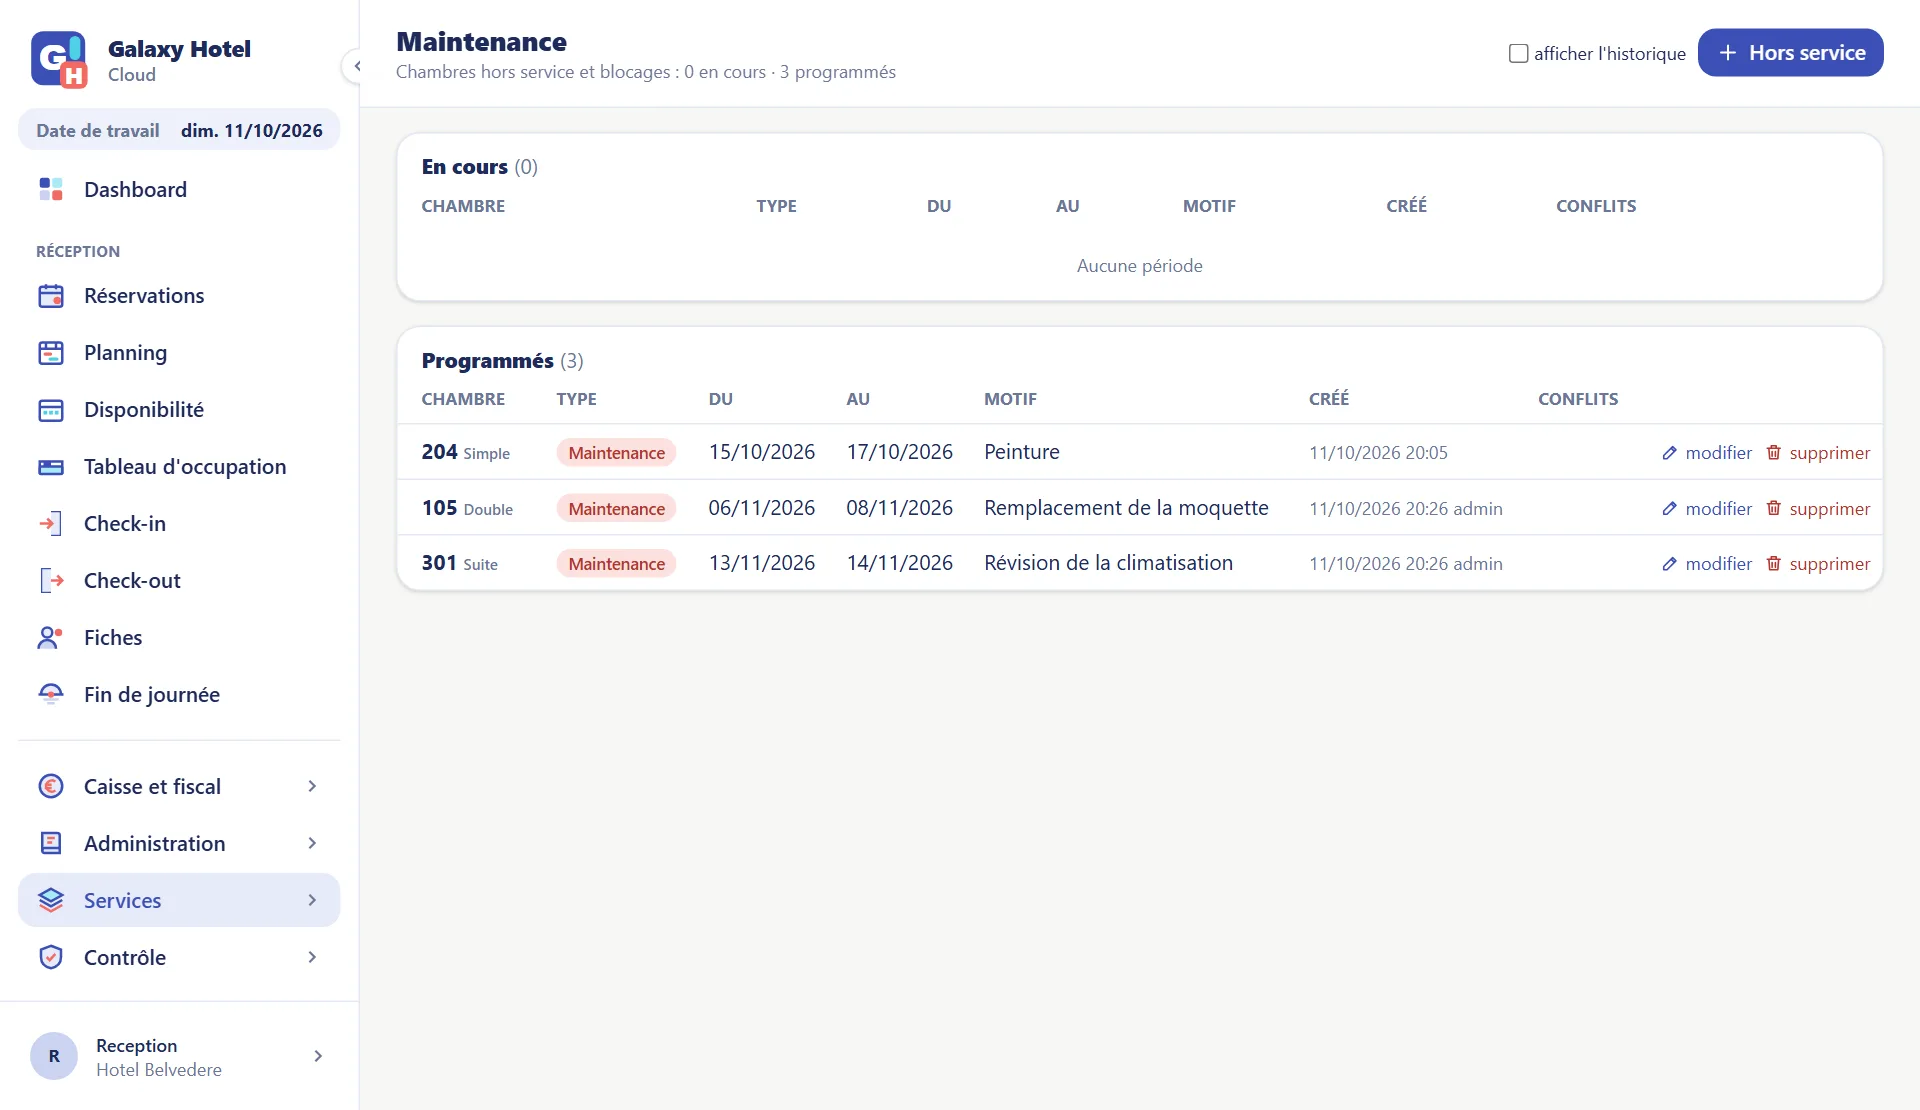Click the Services layers icon
Viewport: 1920px width, 1110px height.
pos(51,901)
